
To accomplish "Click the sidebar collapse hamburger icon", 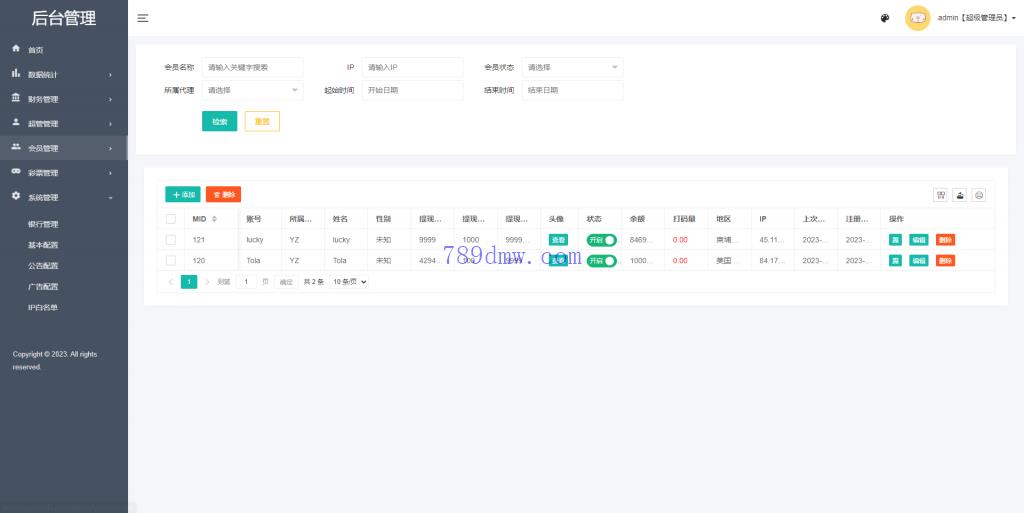I will pyautogui.click(x=143, y=18).
